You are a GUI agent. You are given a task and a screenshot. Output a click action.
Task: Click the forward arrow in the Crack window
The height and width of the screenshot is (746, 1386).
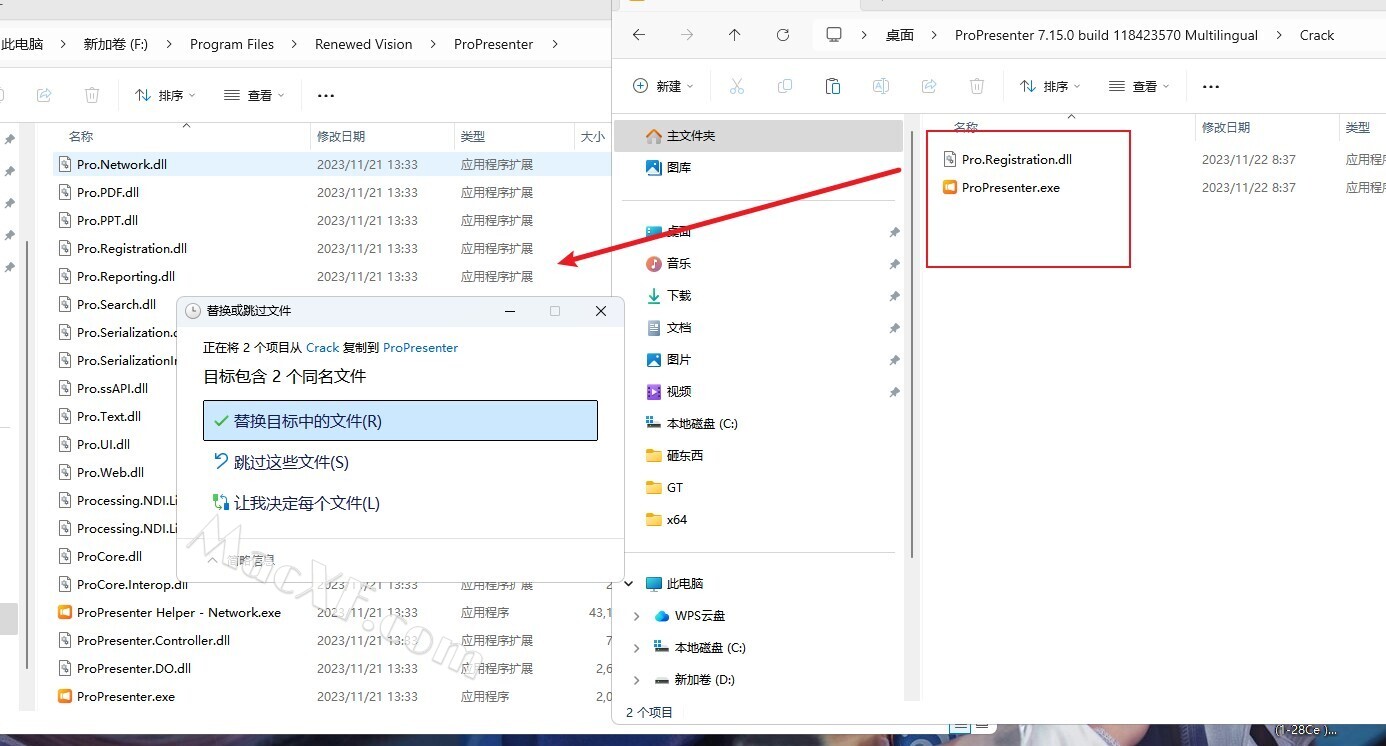687,35
